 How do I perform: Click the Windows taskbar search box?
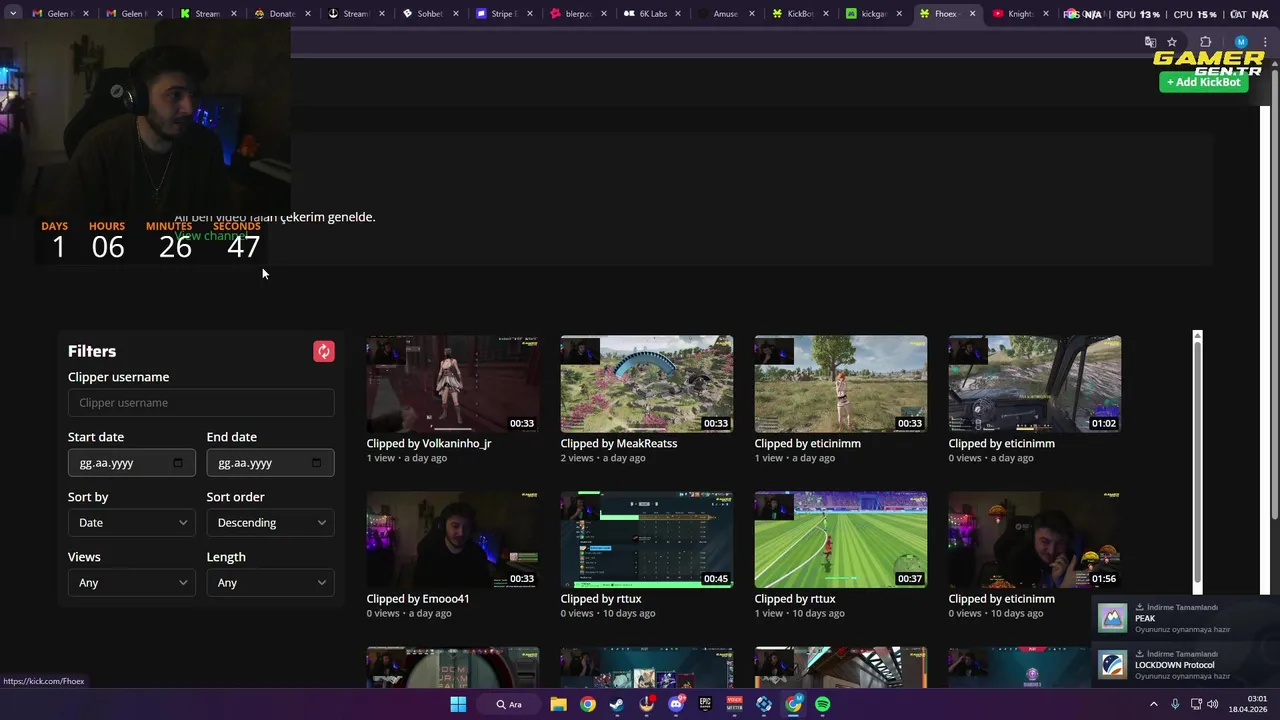(510, 704)
